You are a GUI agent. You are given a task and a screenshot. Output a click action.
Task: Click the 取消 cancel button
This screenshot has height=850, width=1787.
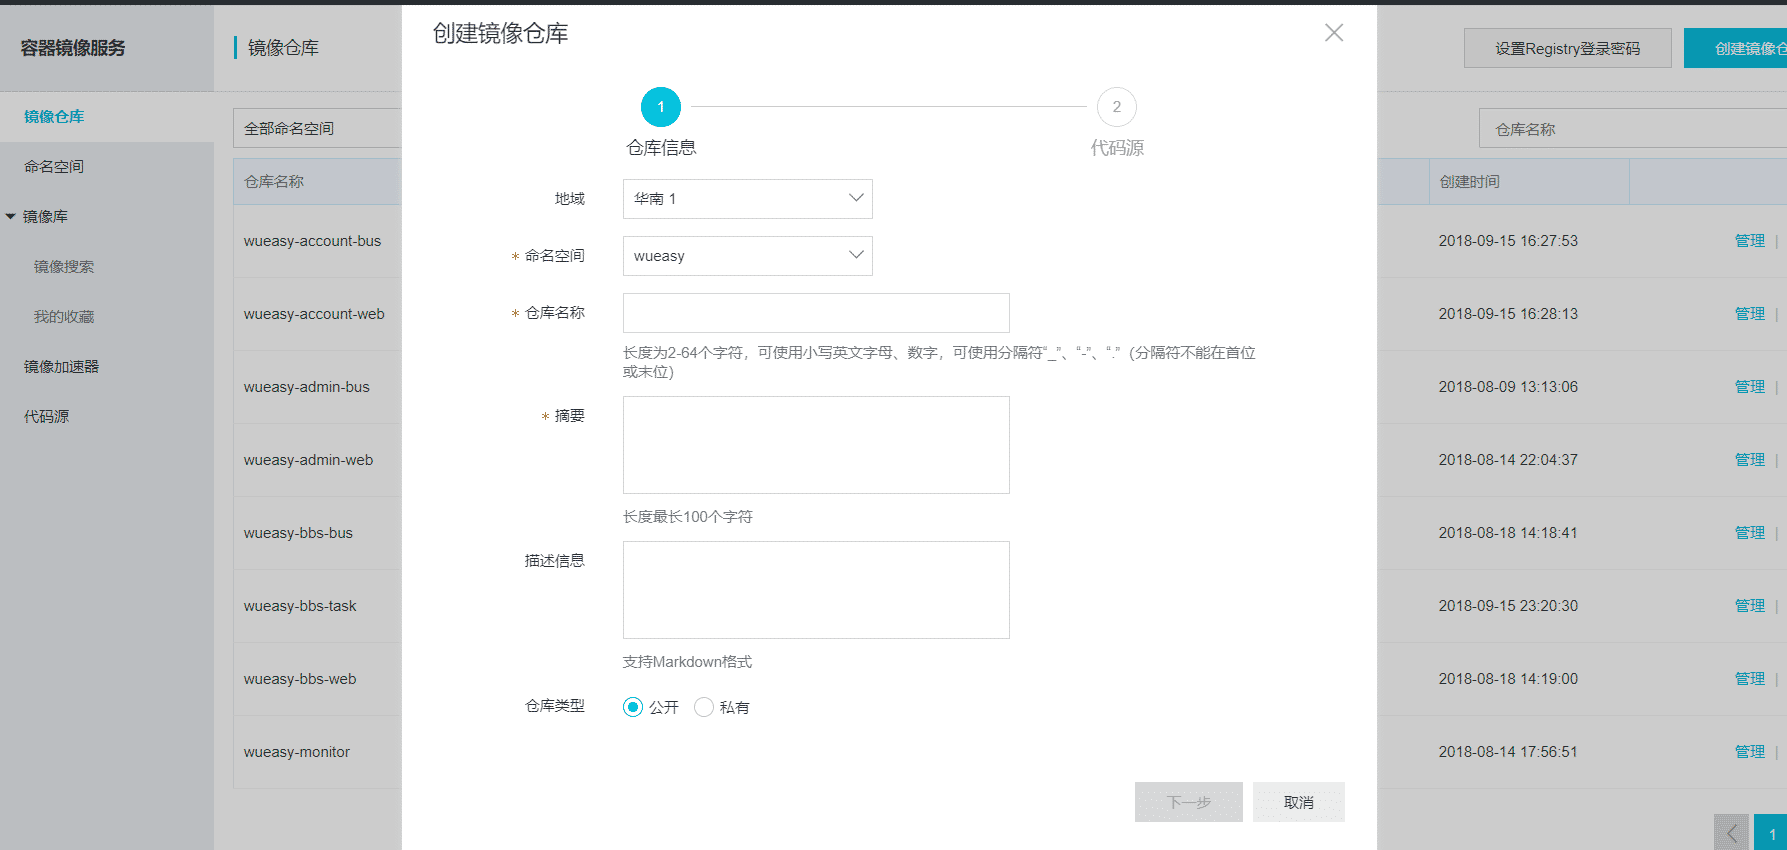1298,802
